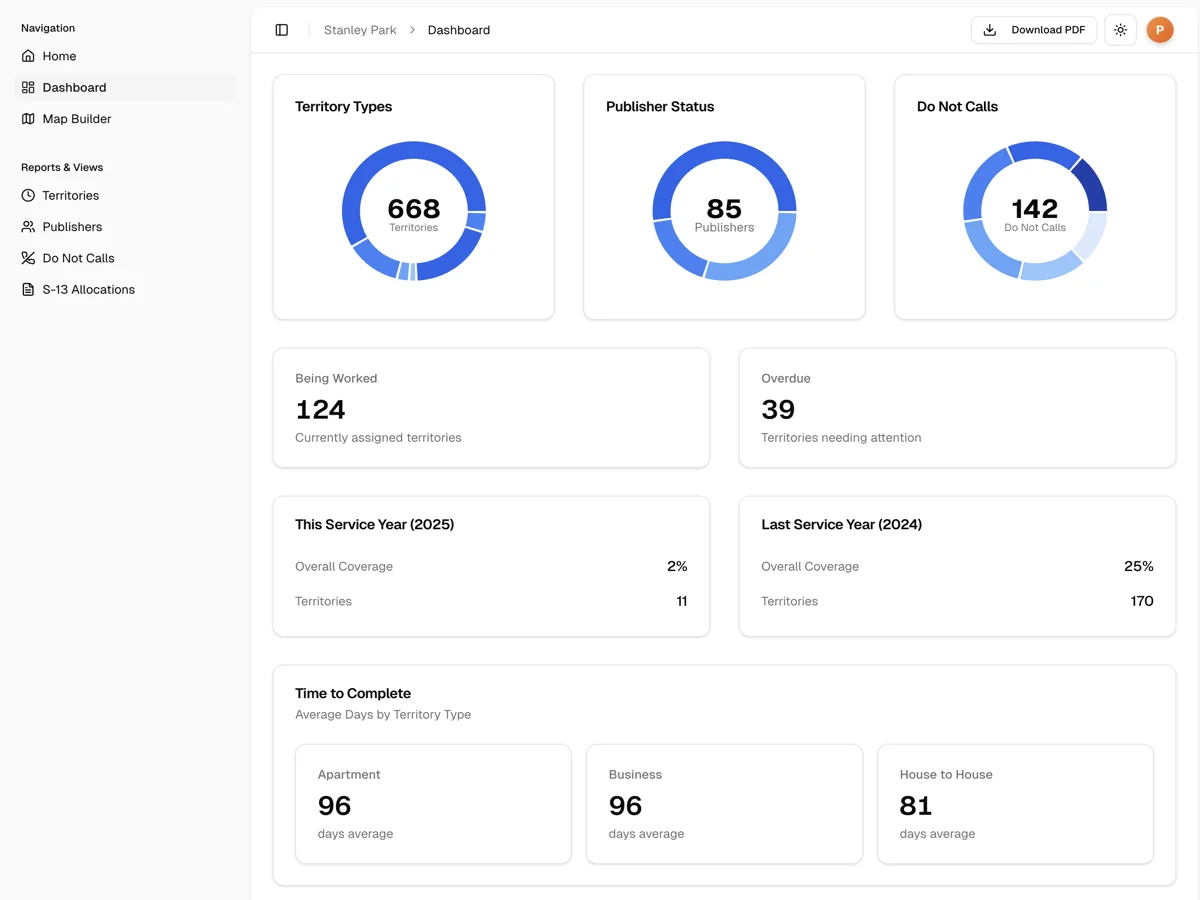Click the download icon inside Download PDF
The height and width of the screenshot is (900, 1200).
tap(989, 30)
